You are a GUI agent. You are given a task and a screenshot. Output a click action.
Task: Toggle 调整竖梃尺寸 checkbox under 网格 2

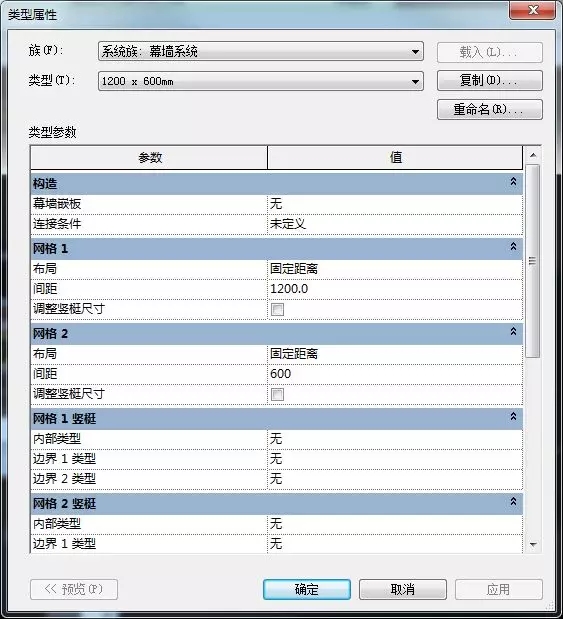coord(277,394)
